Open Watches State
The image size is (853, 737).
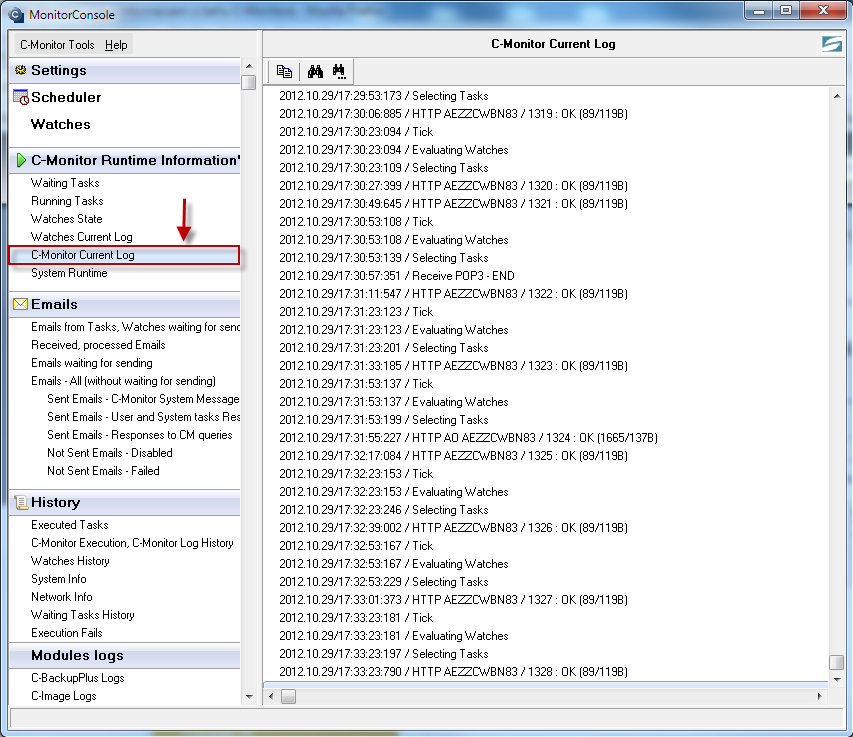[66, 219]
